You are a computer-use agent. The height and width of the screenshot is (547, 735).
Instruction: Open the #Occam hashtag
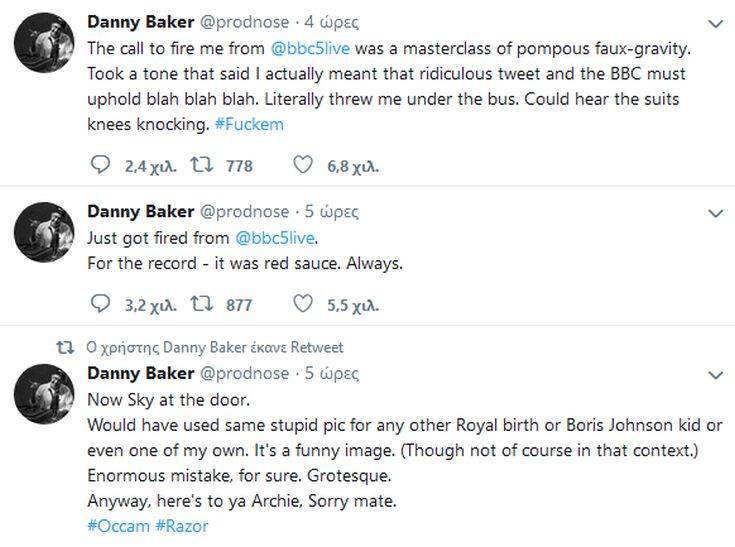118,525
